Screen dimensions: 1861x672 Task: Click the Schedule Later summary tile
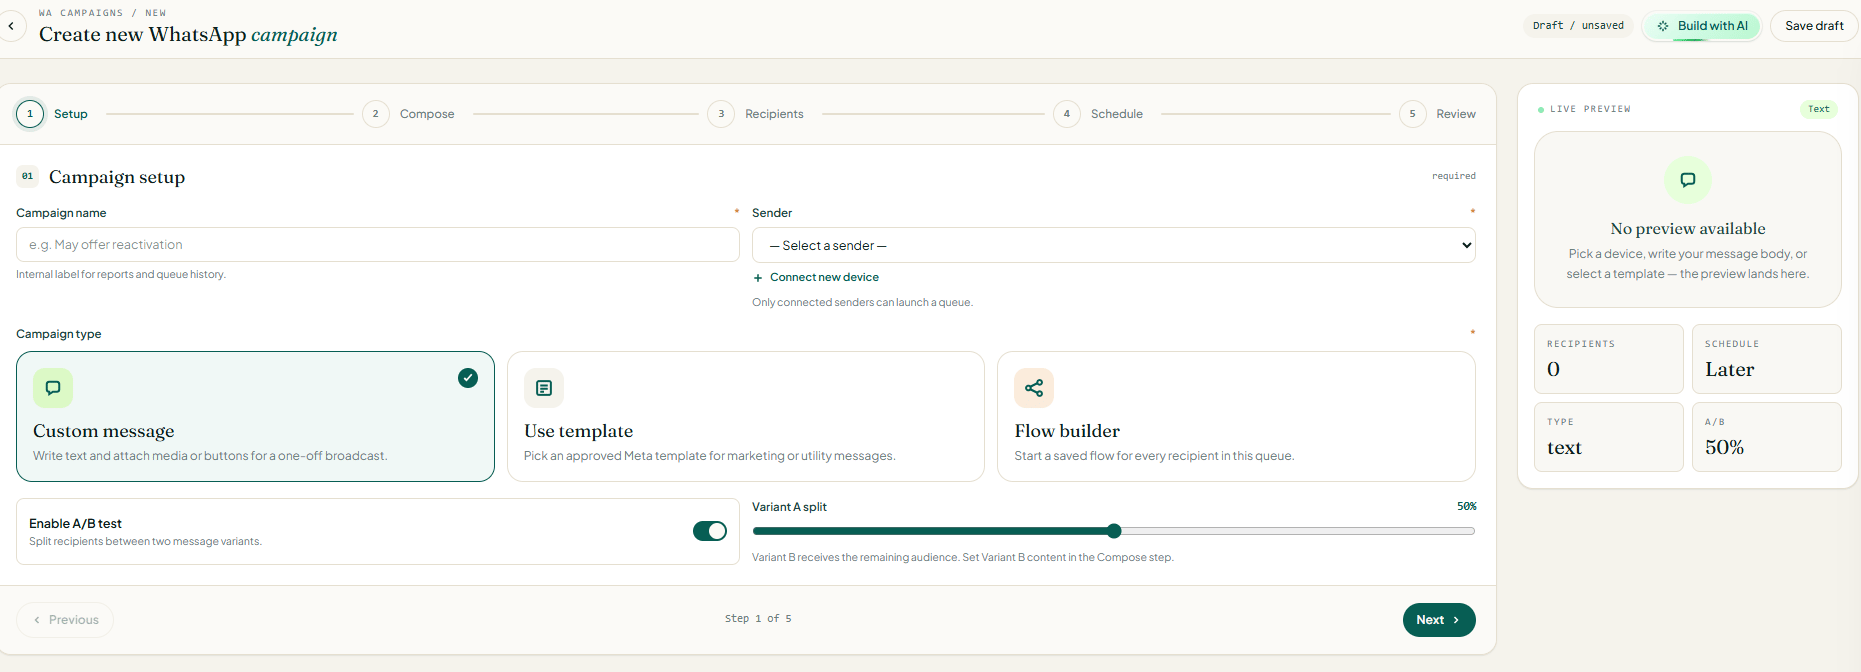click(1767, 359)
